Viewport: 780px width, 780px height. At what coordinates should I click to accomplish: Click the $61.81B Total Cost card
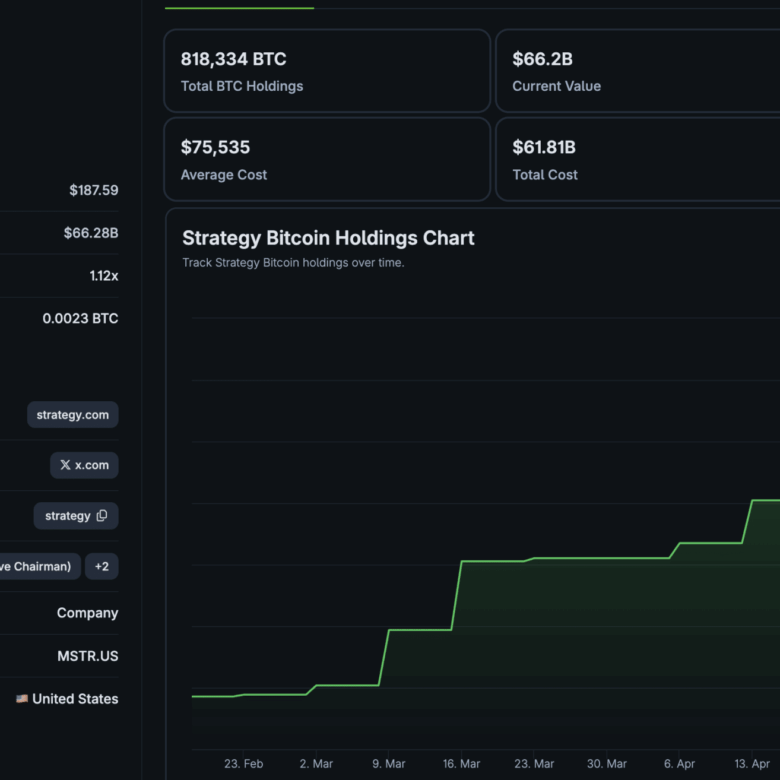click(x=638, y=159)
